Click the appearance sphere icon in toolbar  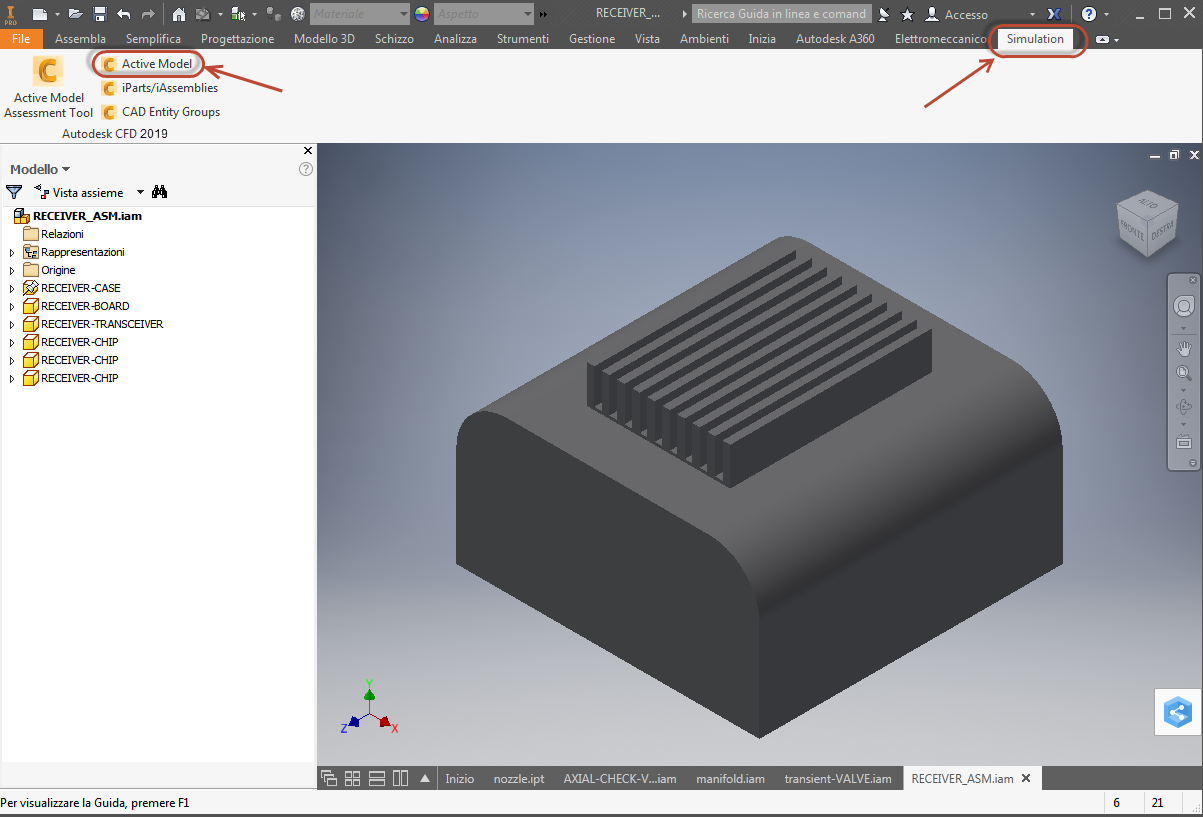(297, 14)
